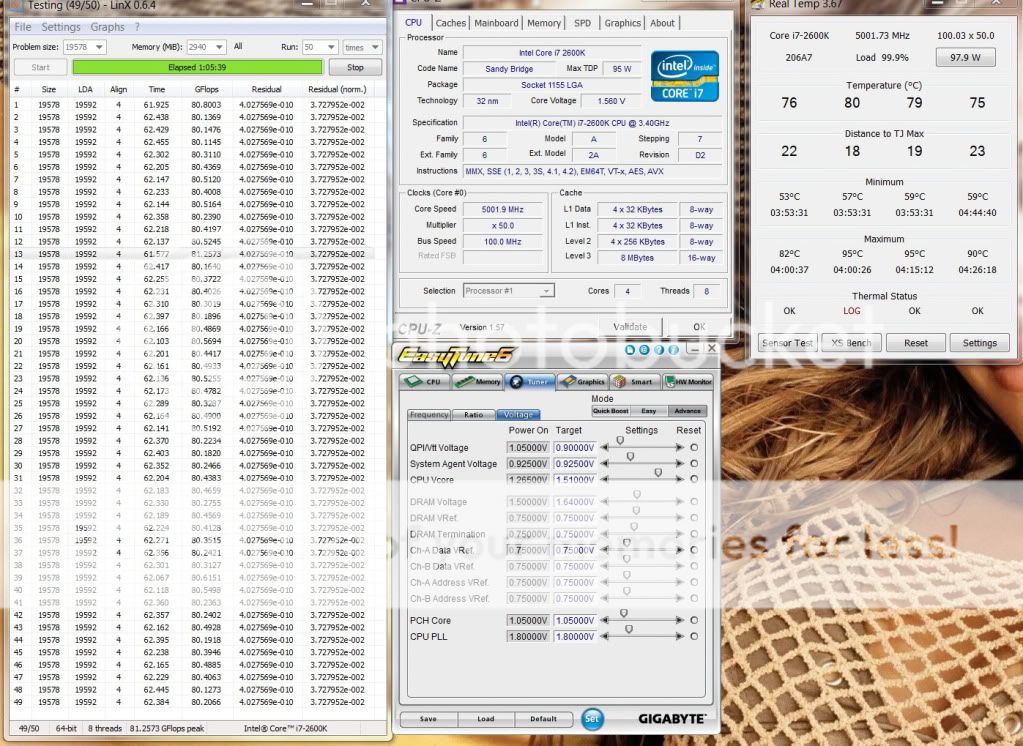This screenshot has width=1023, height=746.
Task: Switch to the SPD tab in CPU-Z
Action: (582, 23)
